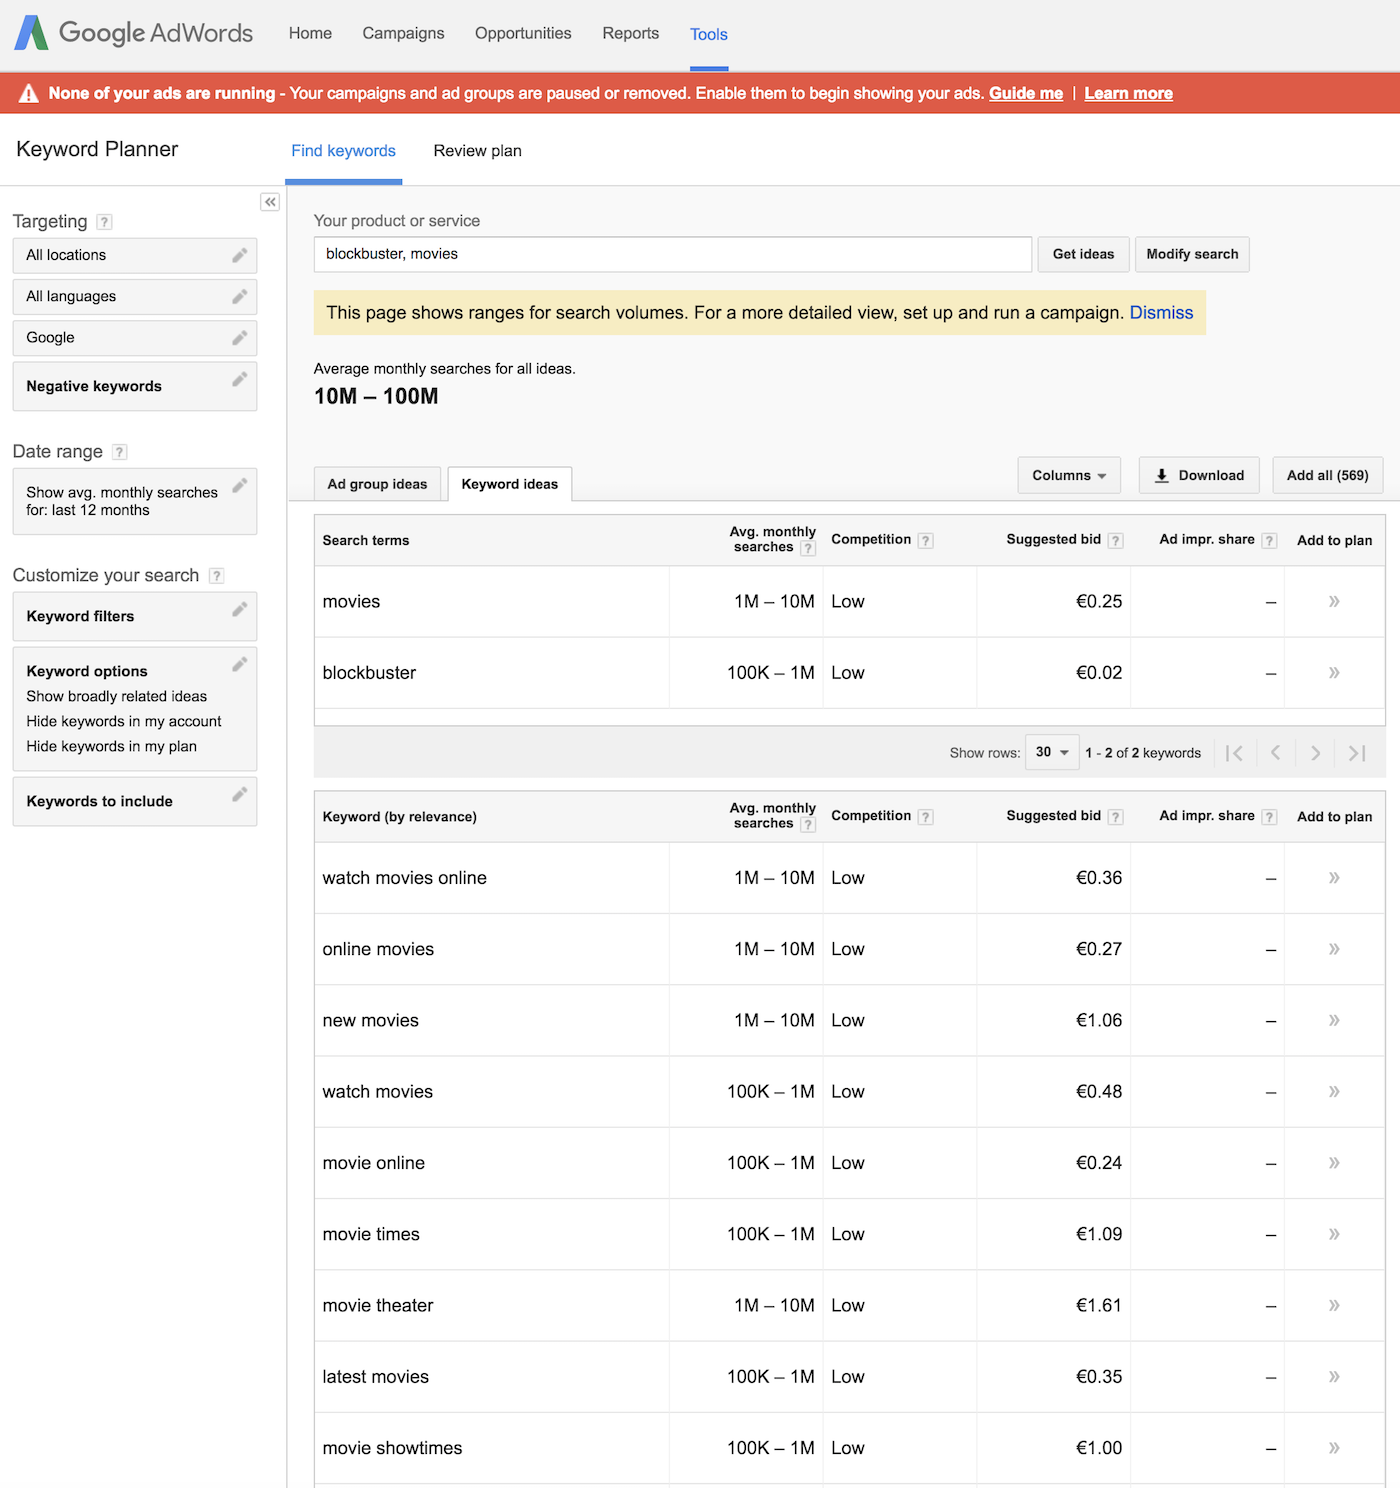Sort Search terms table by Avg. monthly searches

click(772, 539)
